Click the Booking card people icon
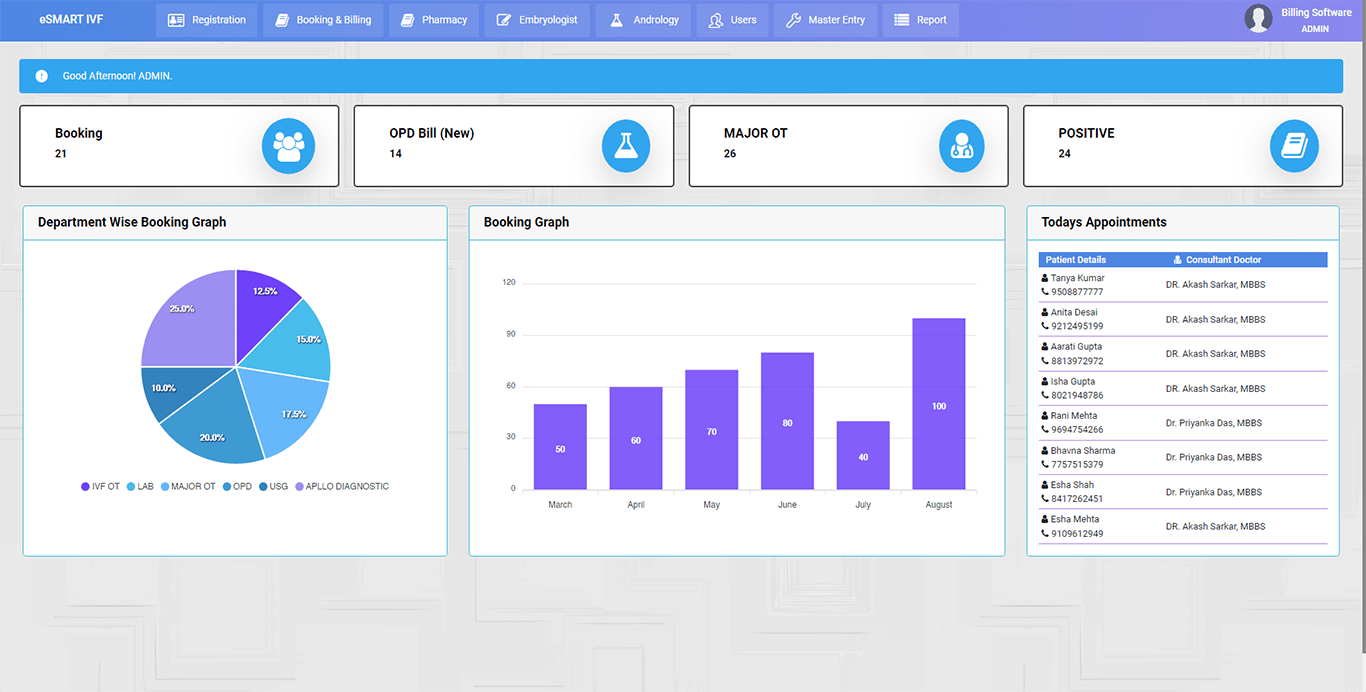This screenshot has height=692, width=1366. coord(288,146)
